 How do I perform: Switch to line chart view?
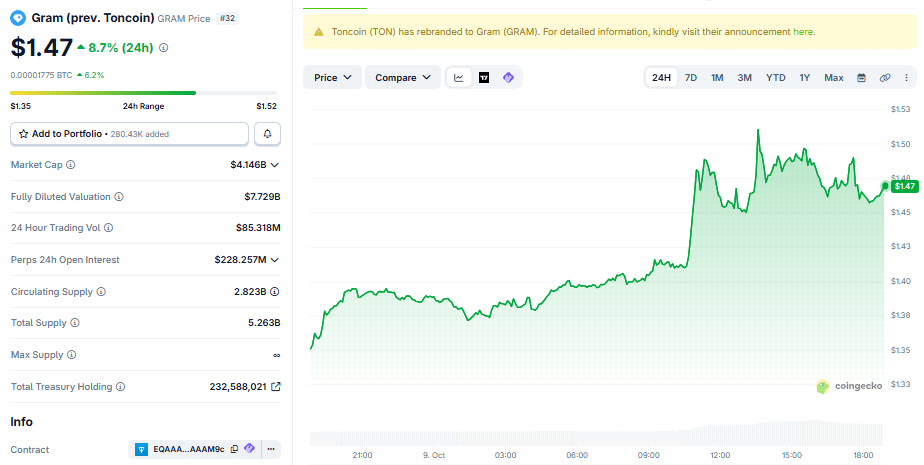point(458,77)
